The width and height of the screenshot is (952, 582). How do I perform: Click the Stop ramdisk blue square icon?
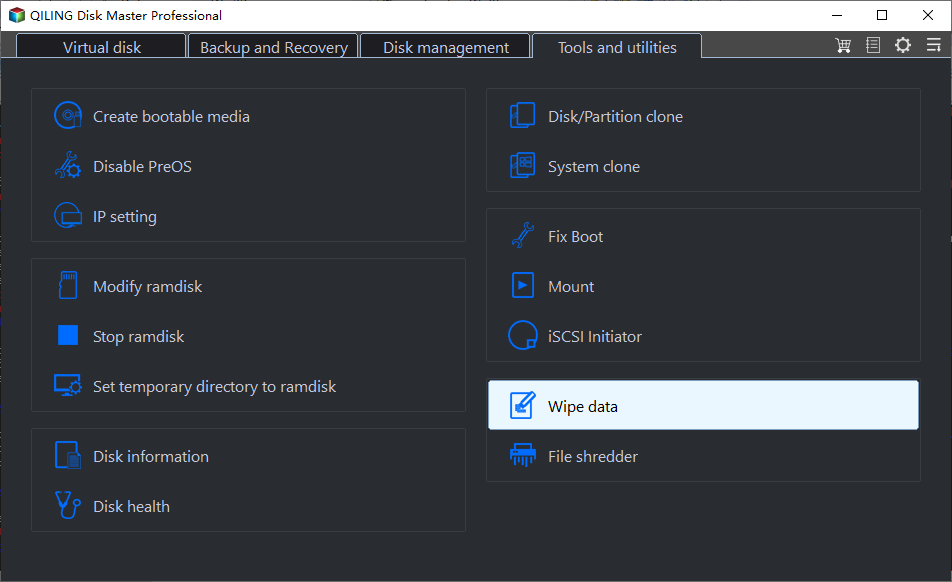click(68, 335)
